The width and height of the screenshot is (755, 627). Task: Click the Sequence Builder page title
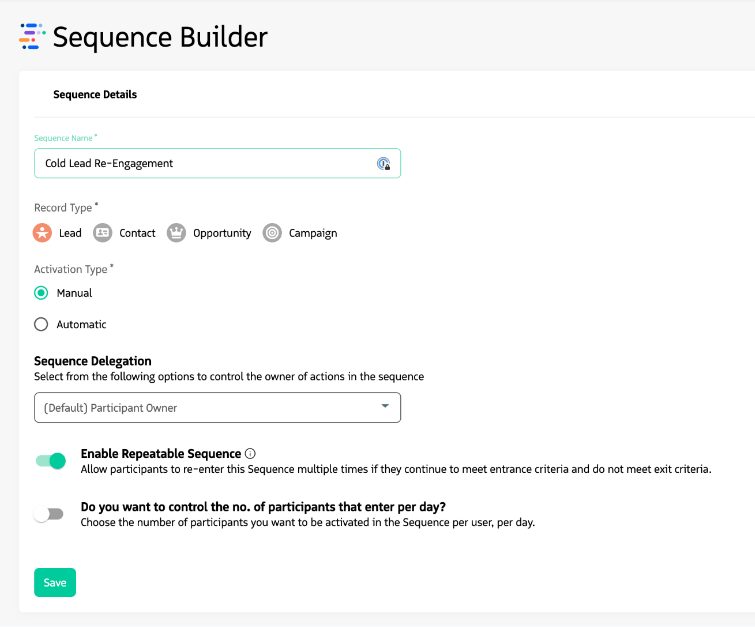click(160, 37)
